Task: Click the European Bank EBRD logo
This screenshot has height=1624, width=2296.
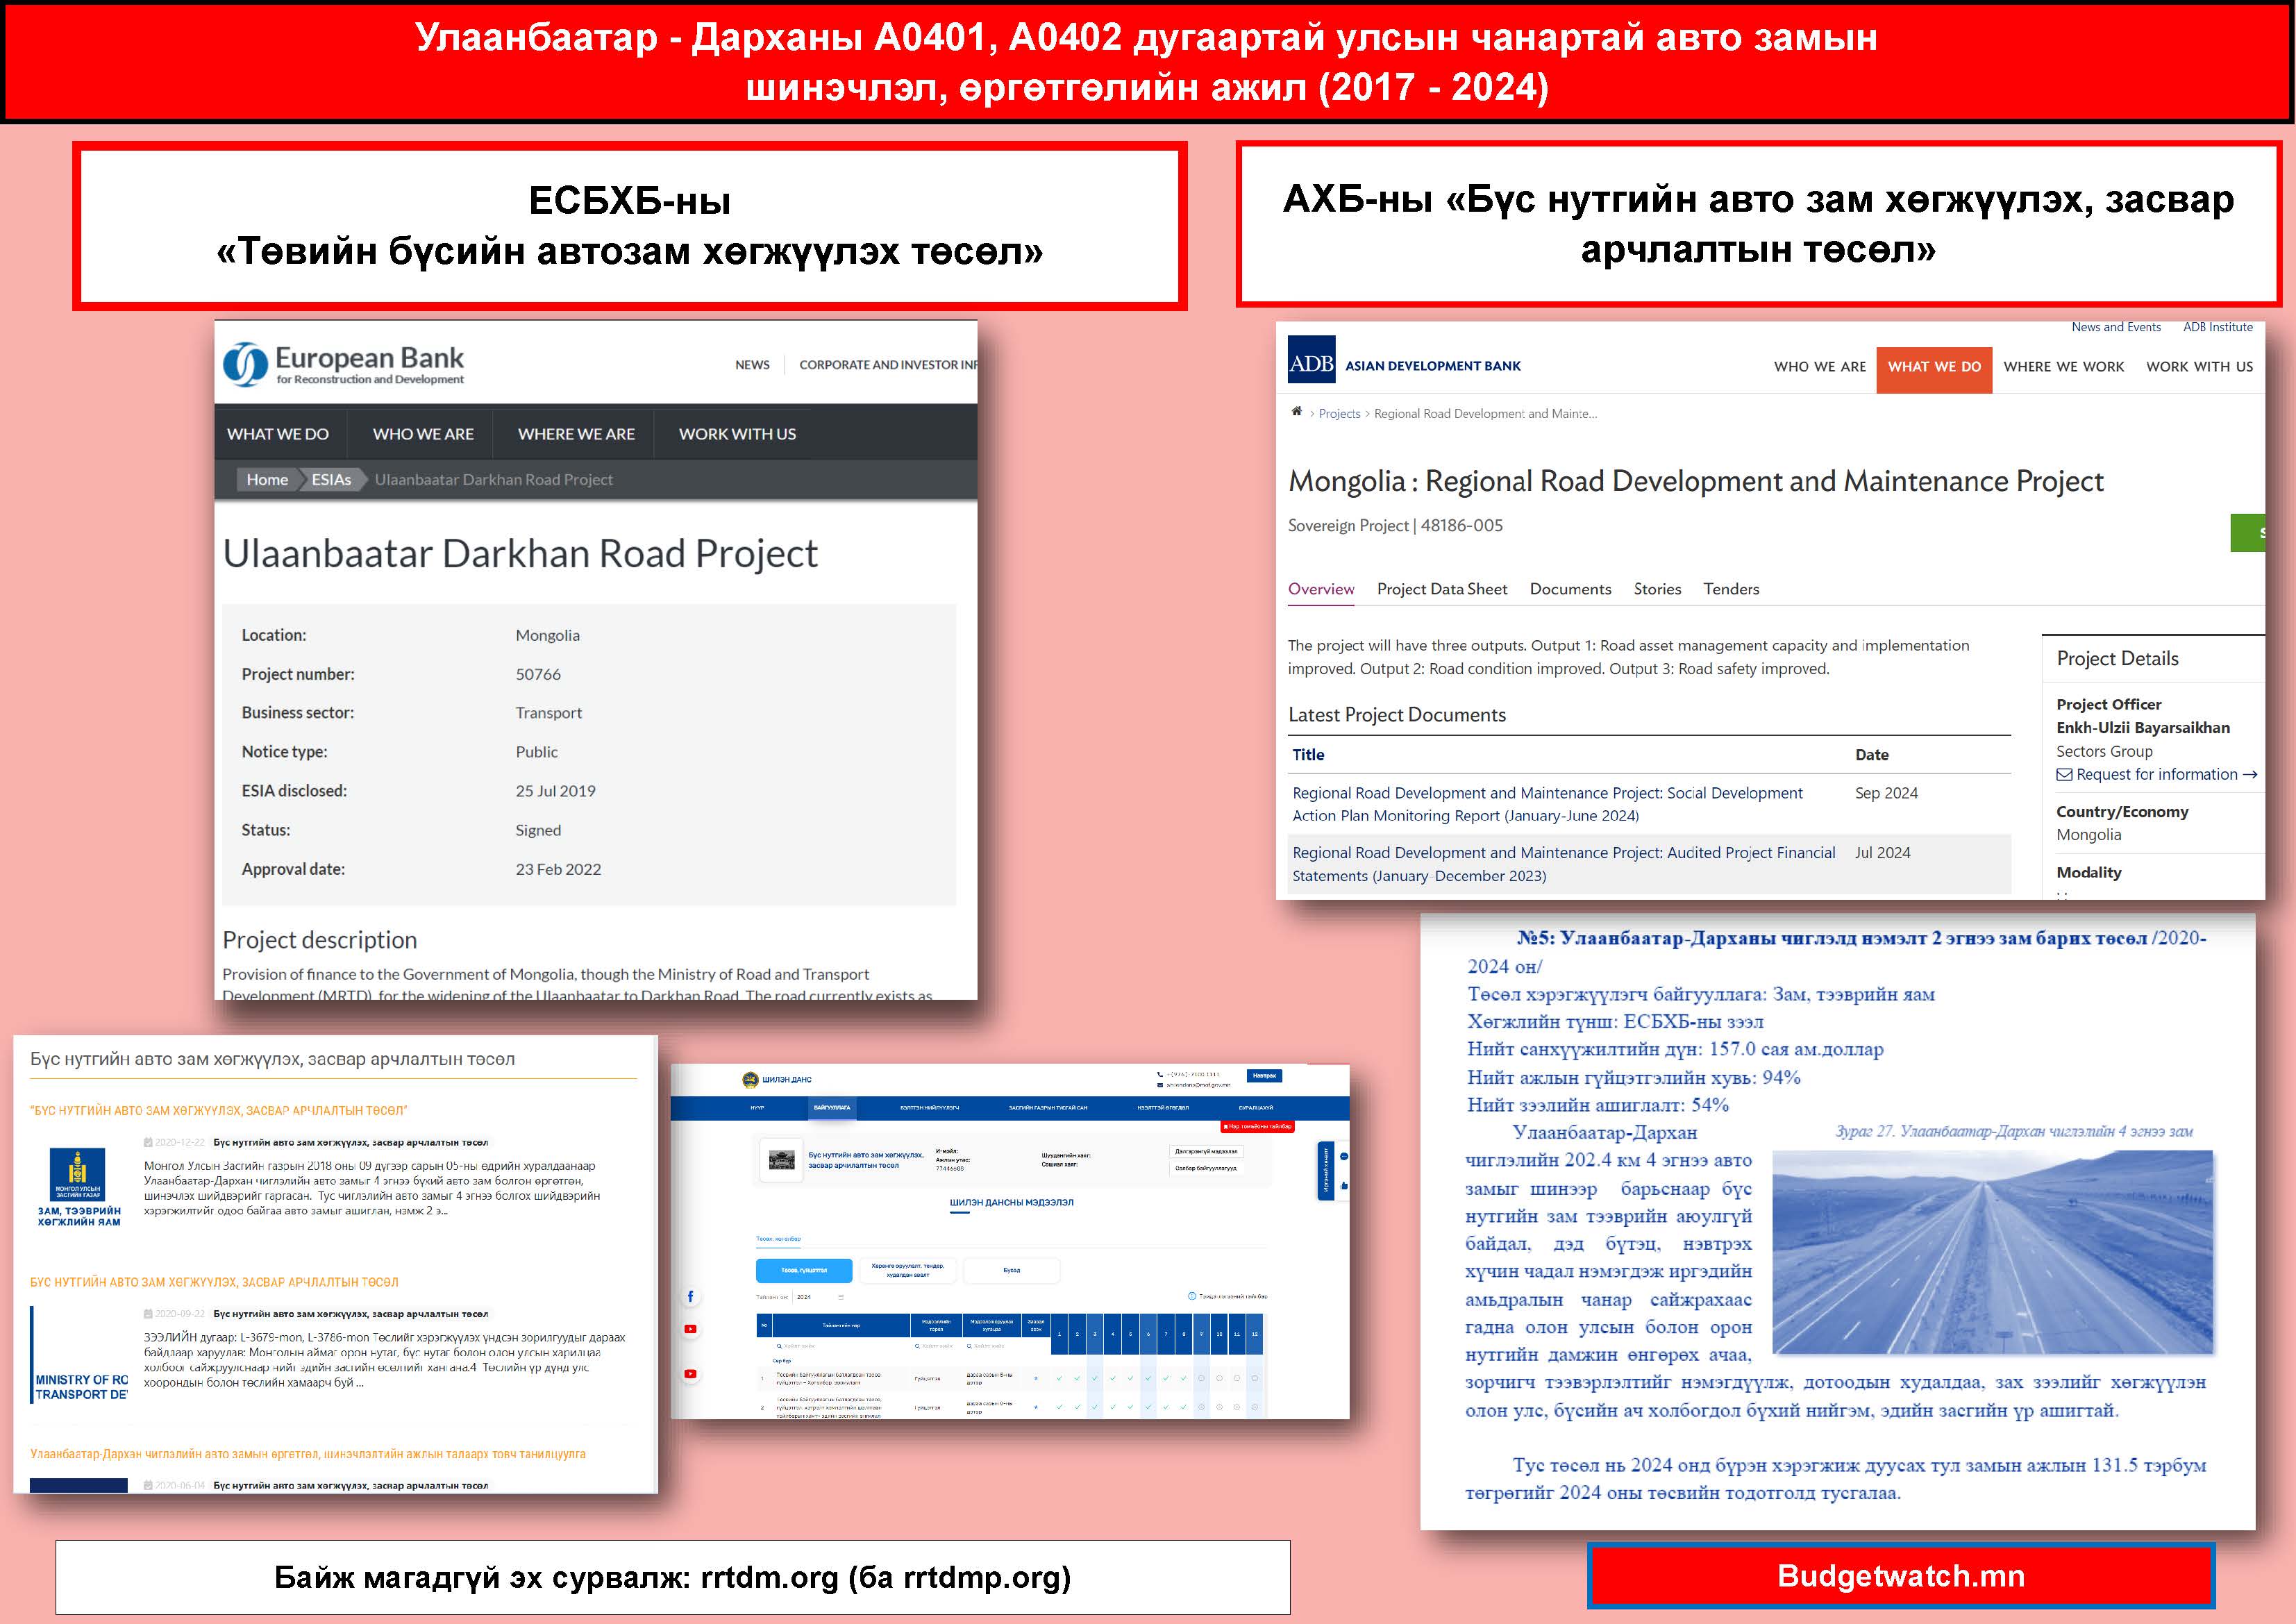Action: click(x=343, y=364)
